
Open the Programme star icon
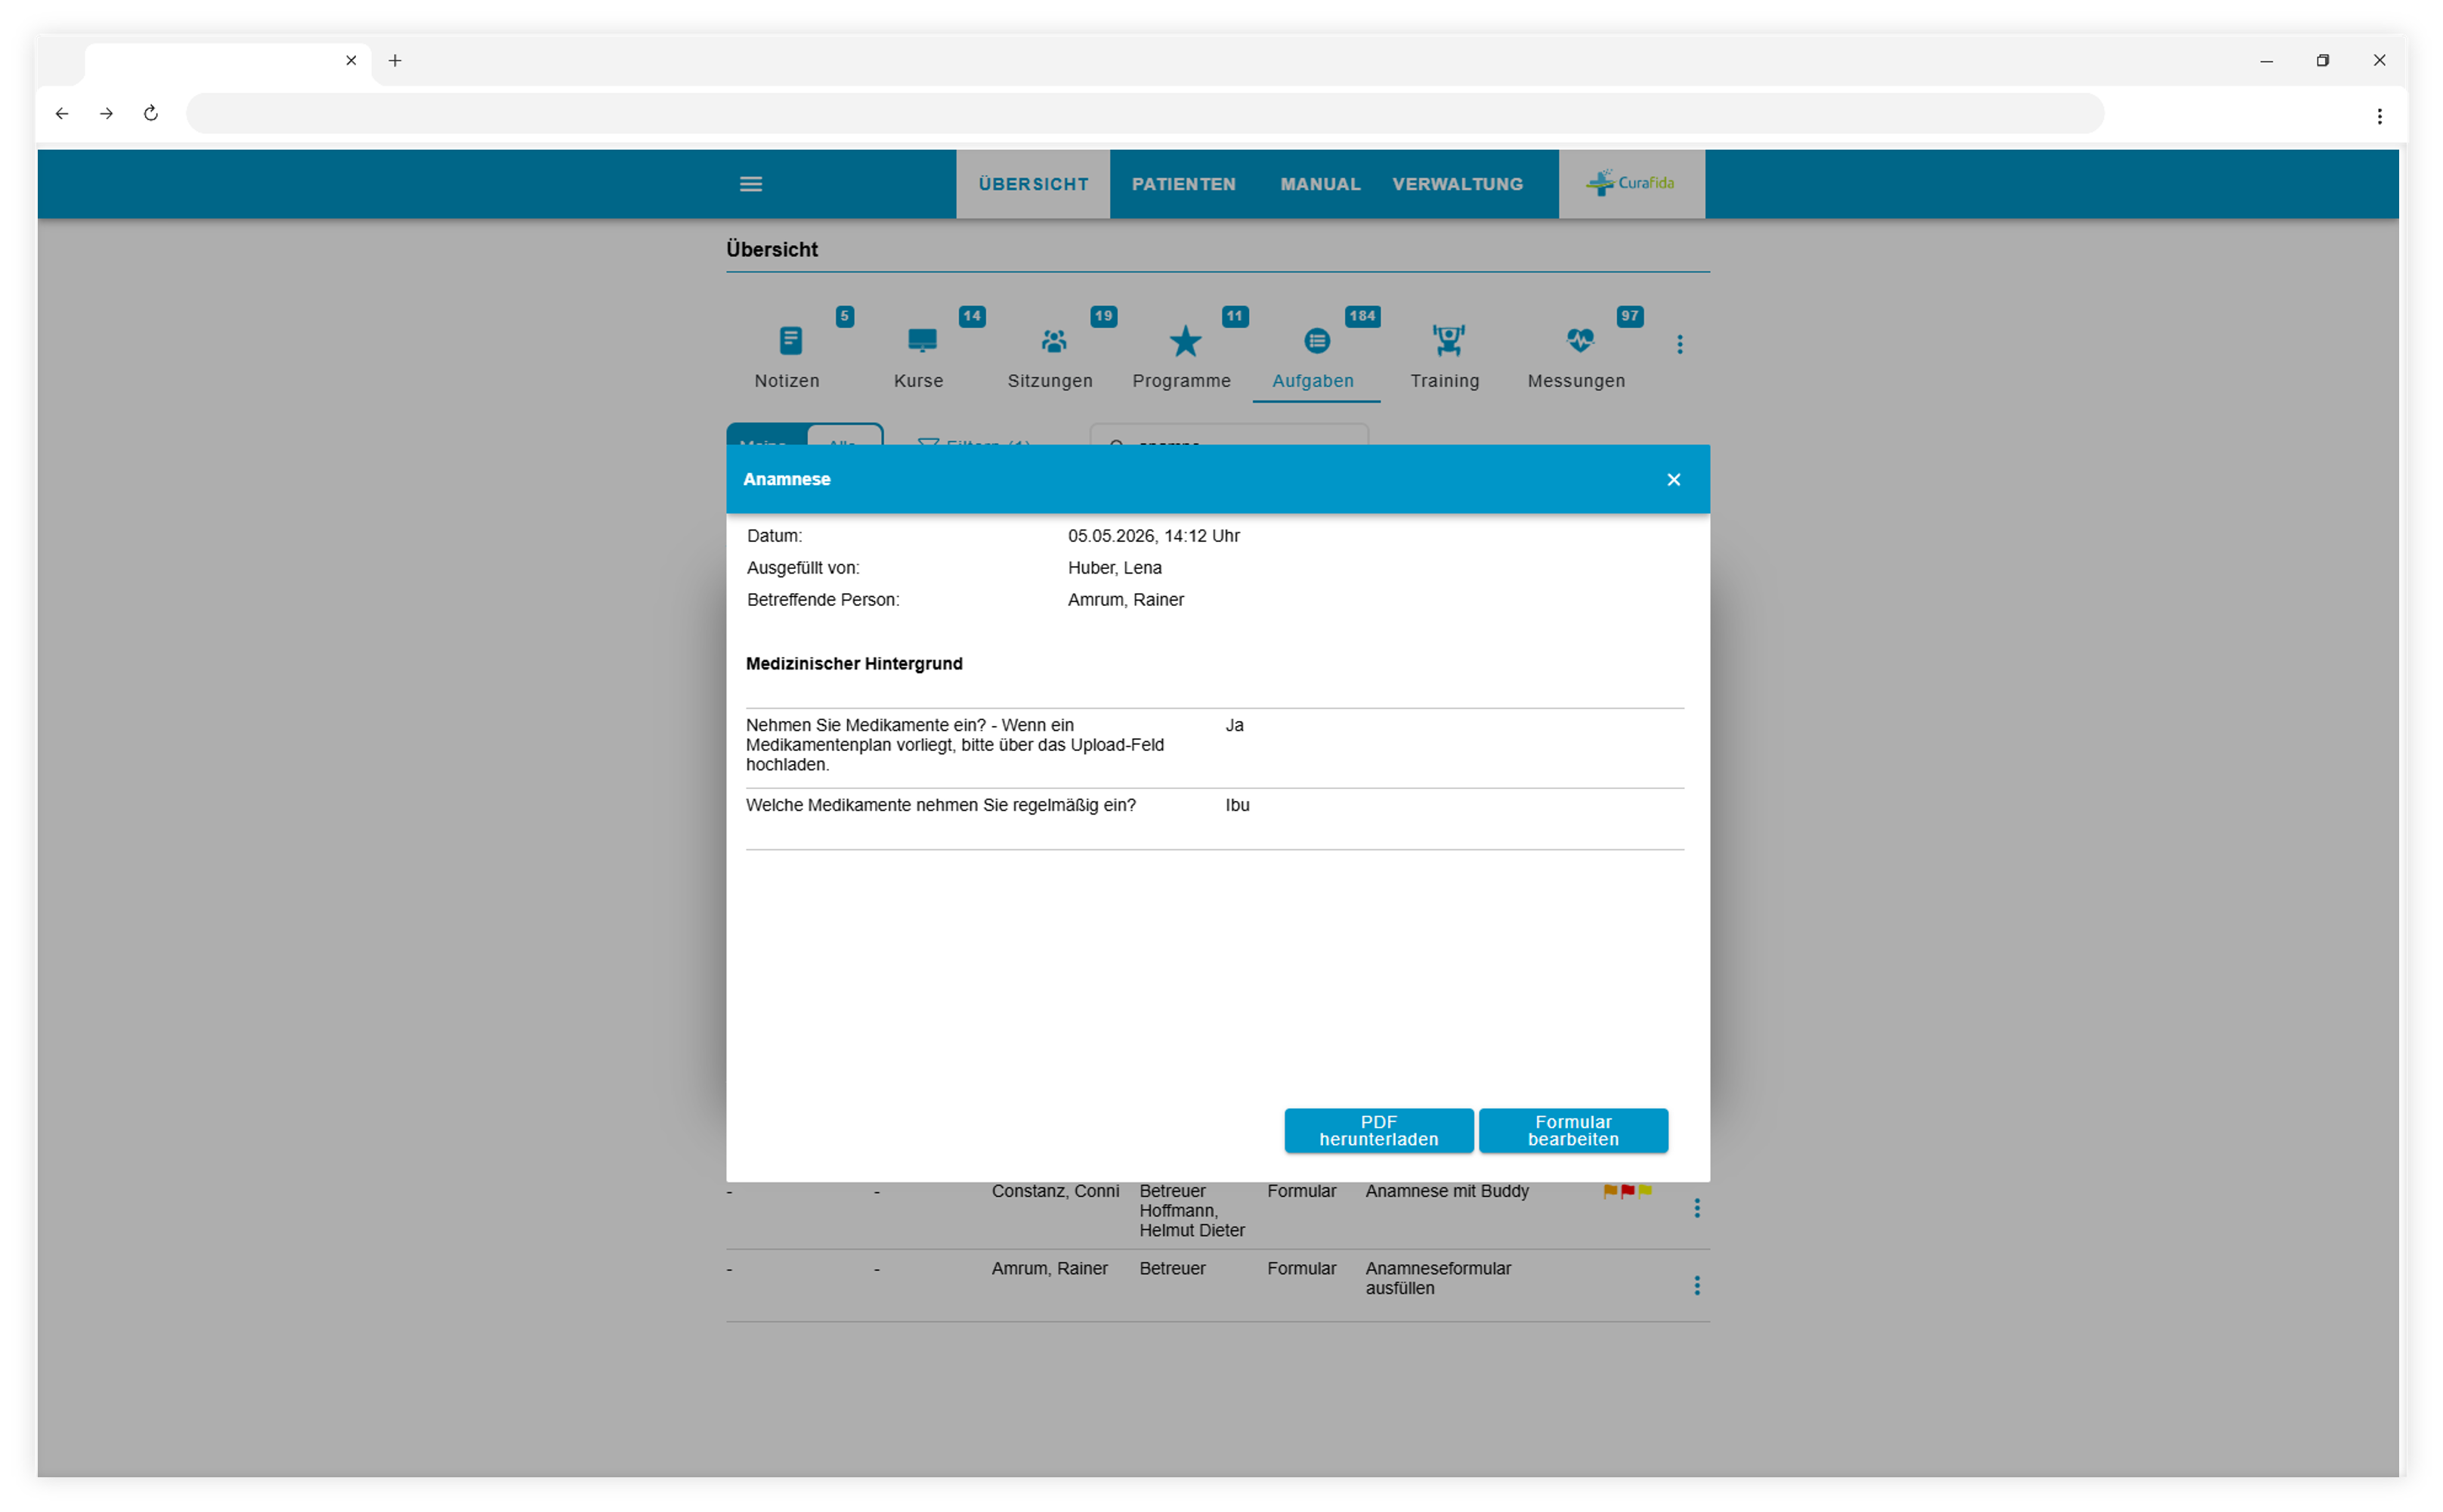(1185, 341)
